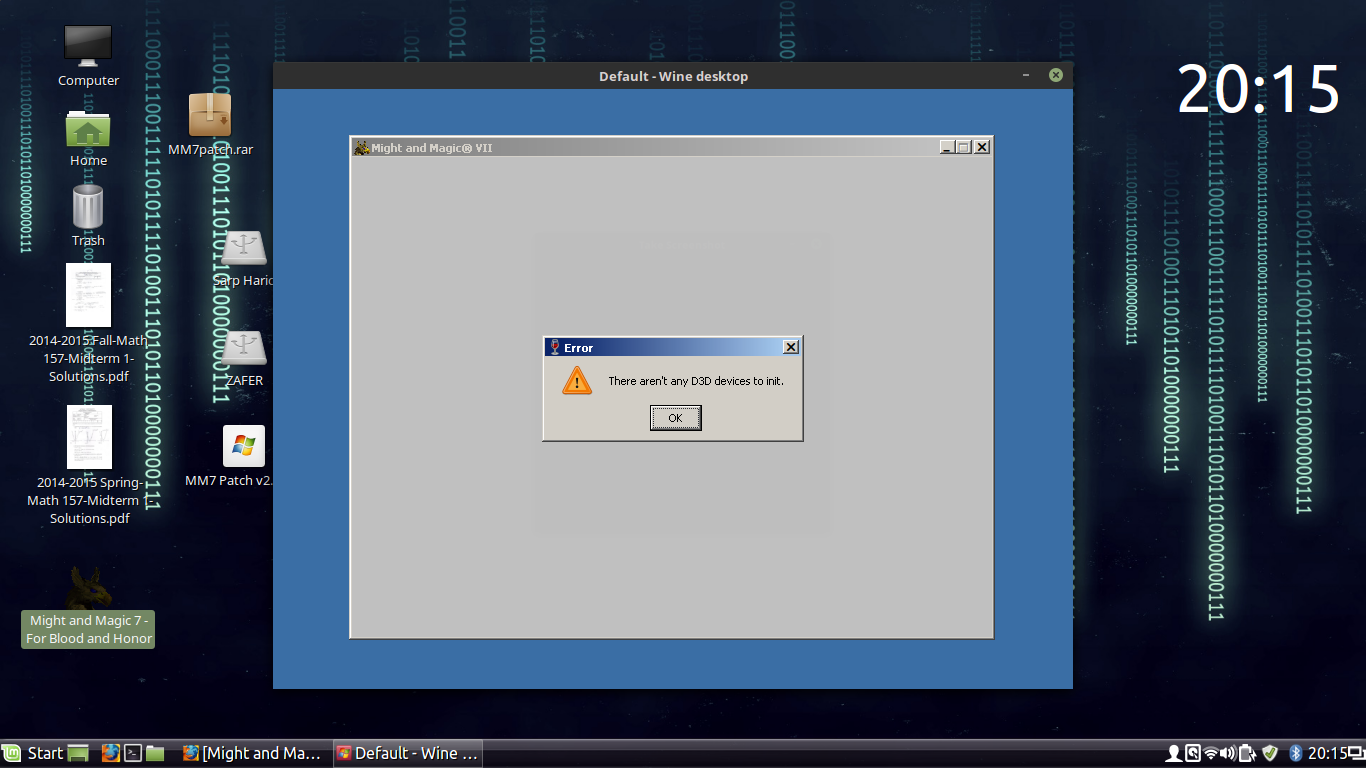The height and width of the screenshot is (768, 1366).
Task: Select the Might and Magic 7 desktop shortcut icon
Action: coord(88,587)
